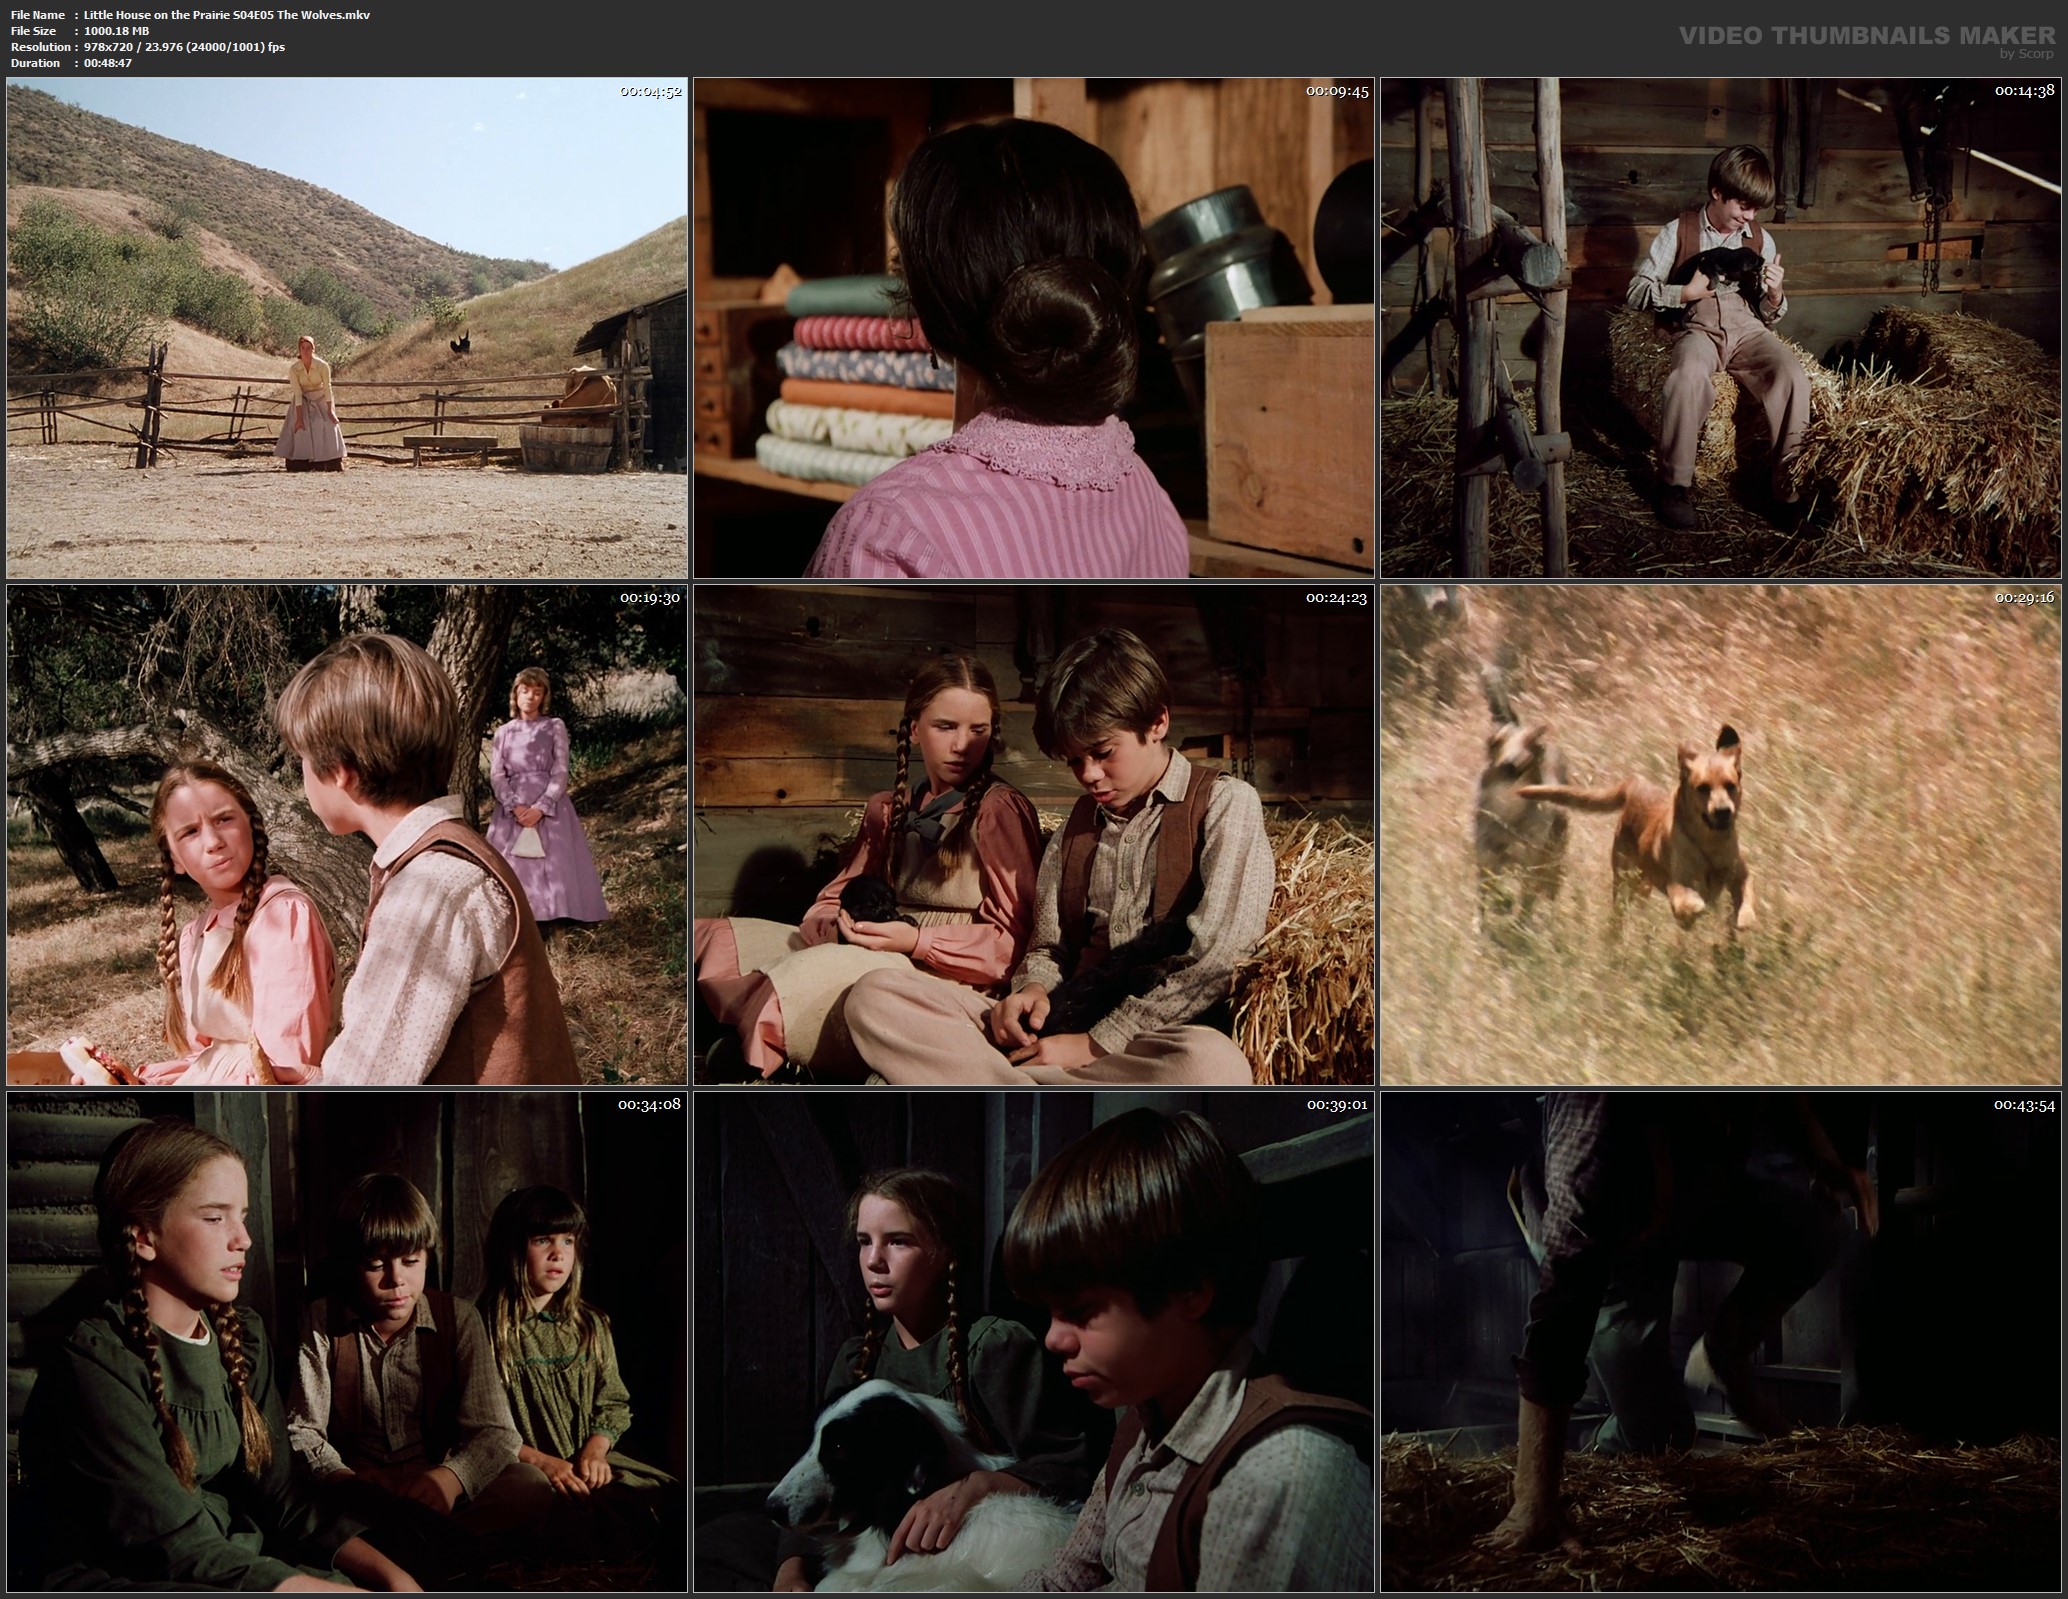This screenshot has height=1599, width=2068.
Task: Click the thumbnail at timestamp 00:19:30
Action: tap(346, 835)
